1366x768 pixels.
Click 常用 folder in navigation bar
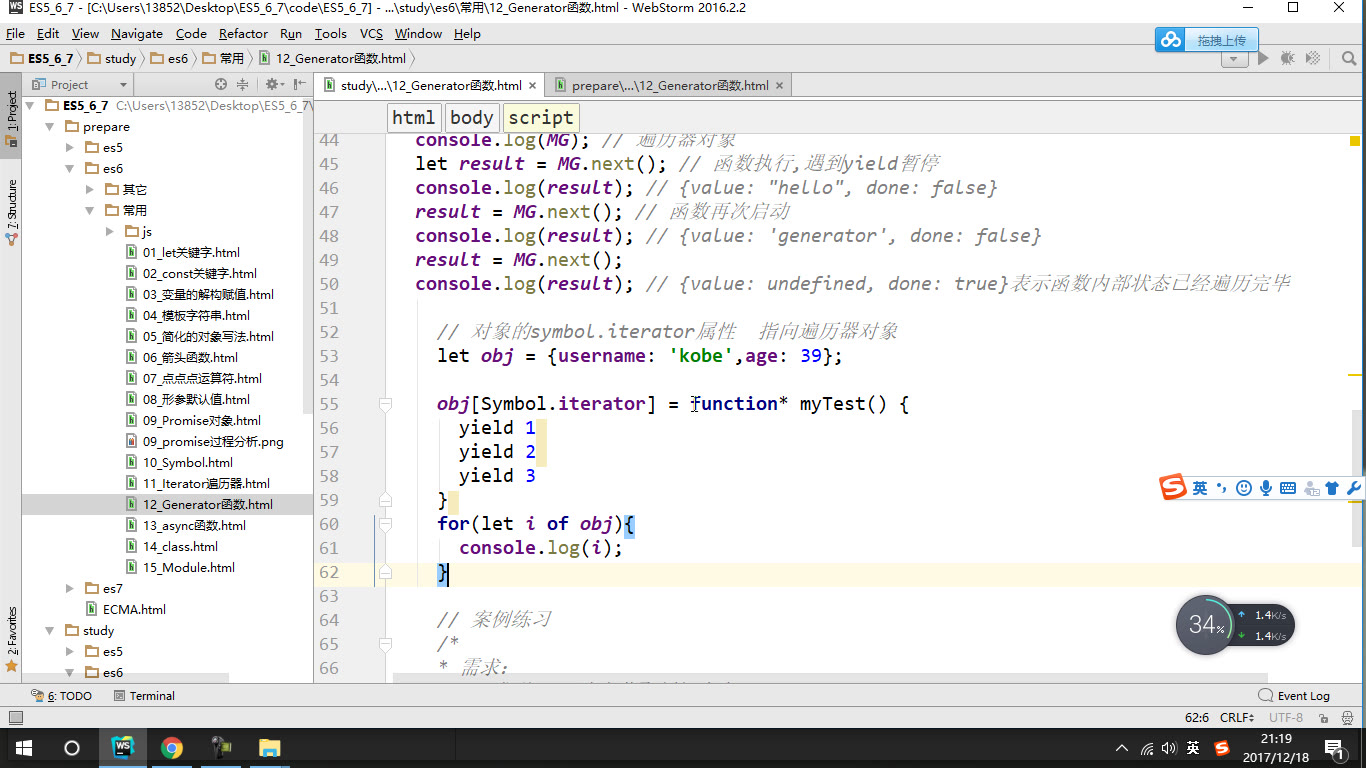click(x=223, y=59)
